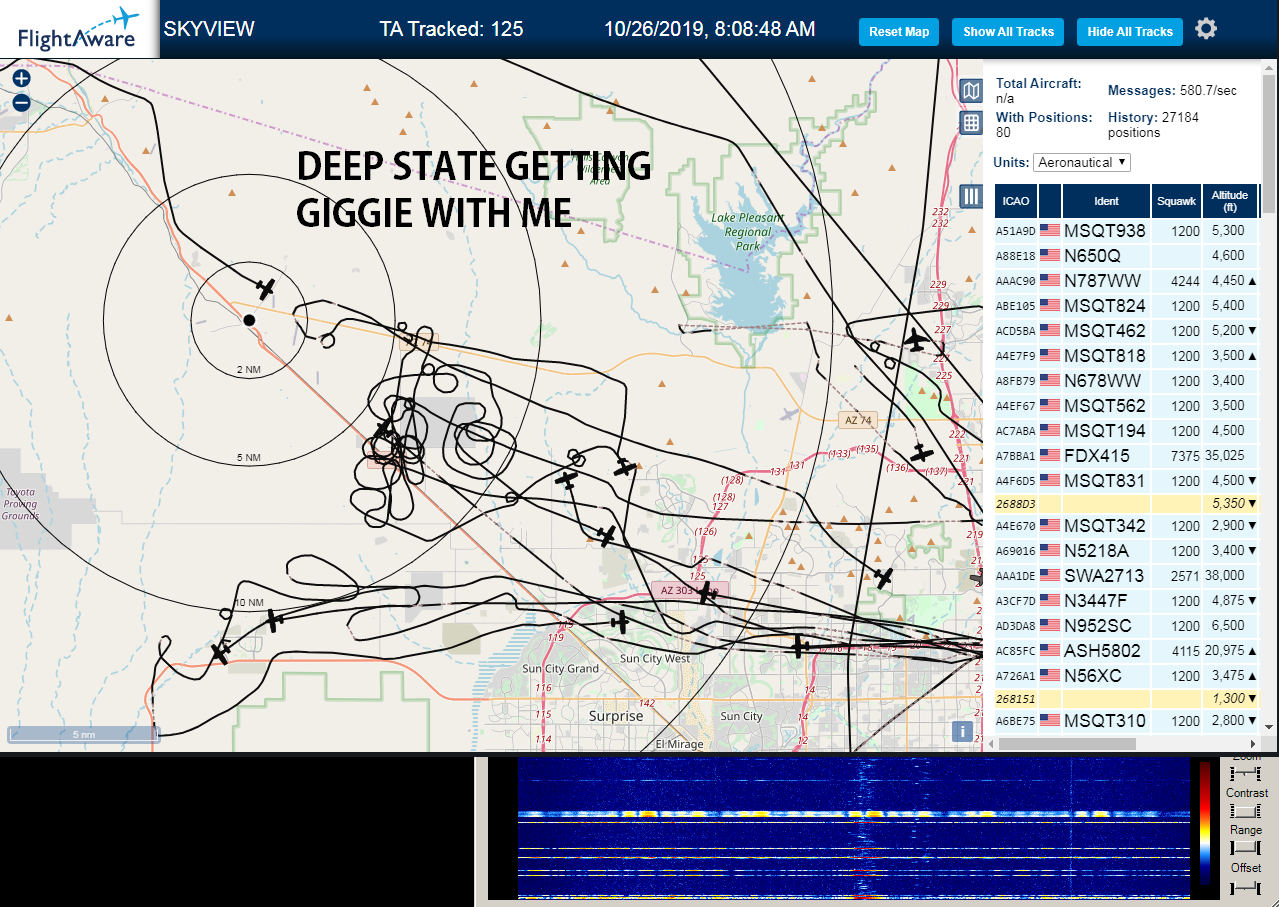The width and height of the screenshot is (1279, 907).
Task: Click the US flag in the FDX415 row
Action: coord(1050,455)
